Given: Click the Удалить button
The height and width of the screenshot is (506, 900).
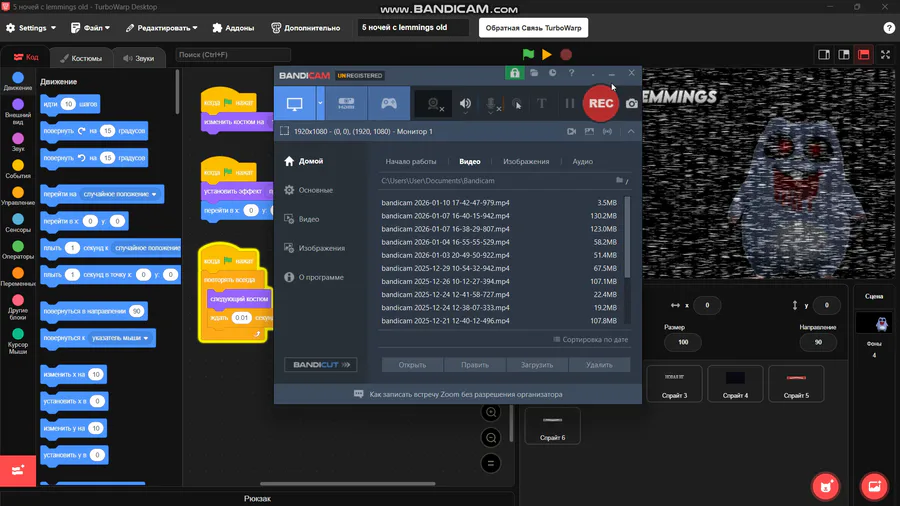Looking at the screenshot, I should [599, 365].
